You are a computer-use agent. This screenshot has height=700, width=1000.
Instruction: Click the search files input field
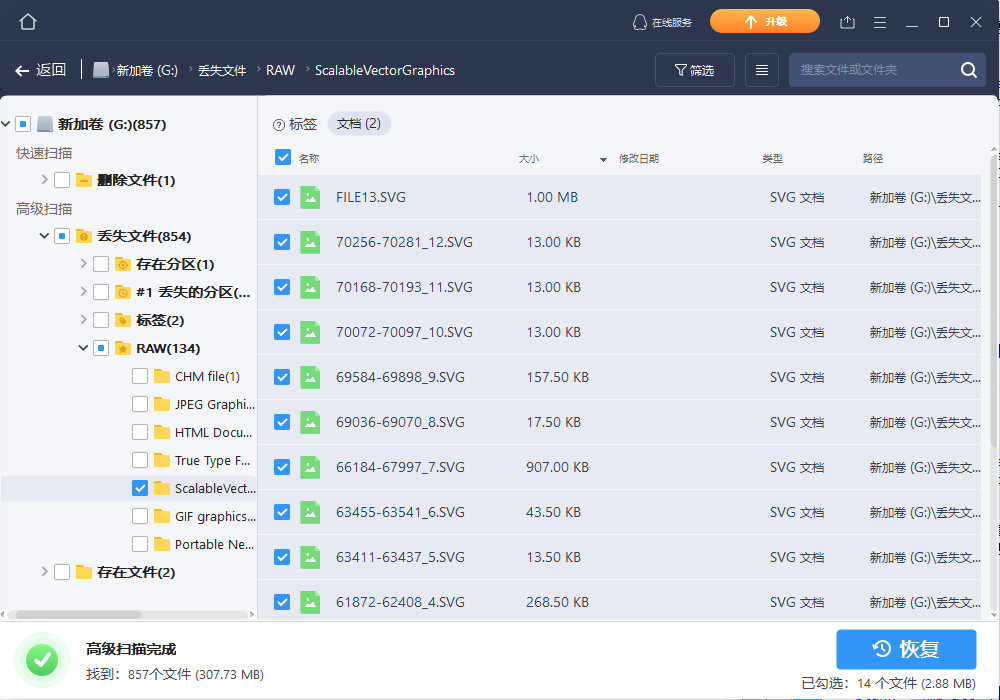coord(872,70)
